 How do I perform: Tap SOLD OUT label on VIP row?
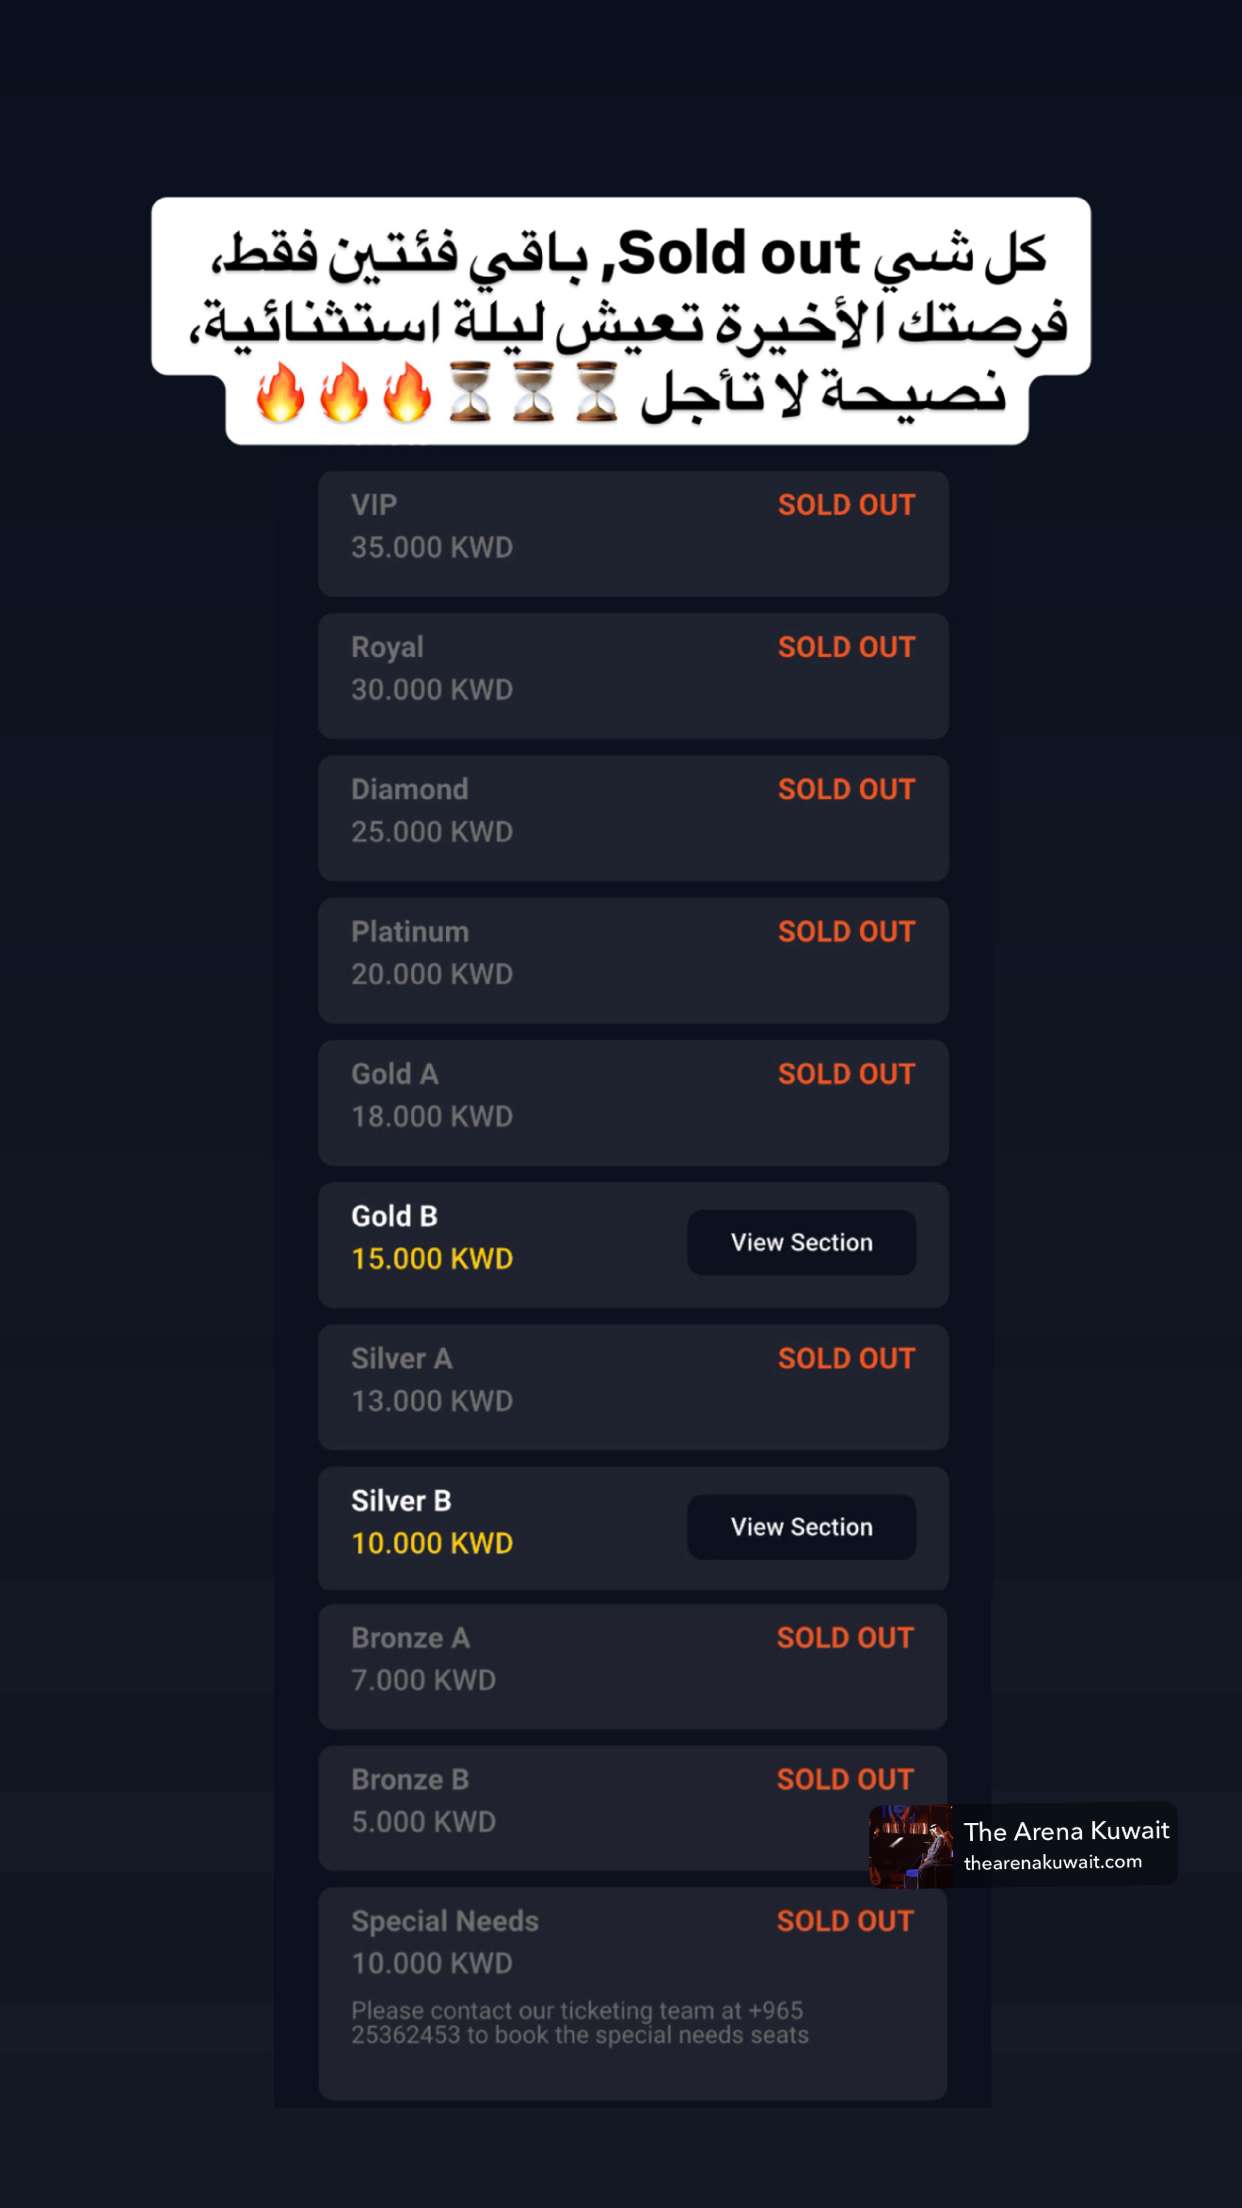click(x=846, y=505)
